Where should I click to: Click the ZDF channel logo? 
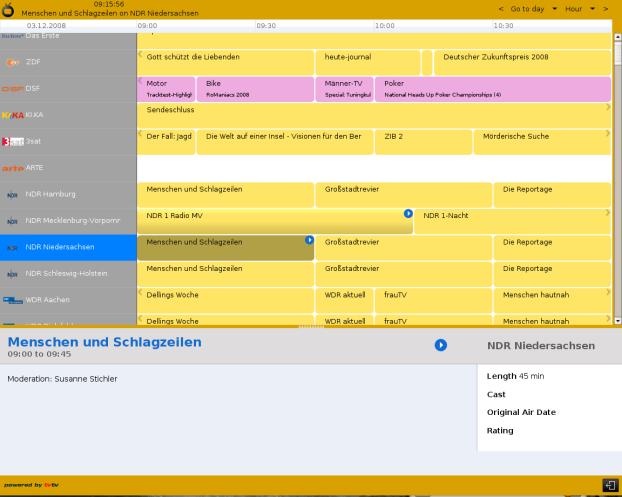(x=12, y=62)
